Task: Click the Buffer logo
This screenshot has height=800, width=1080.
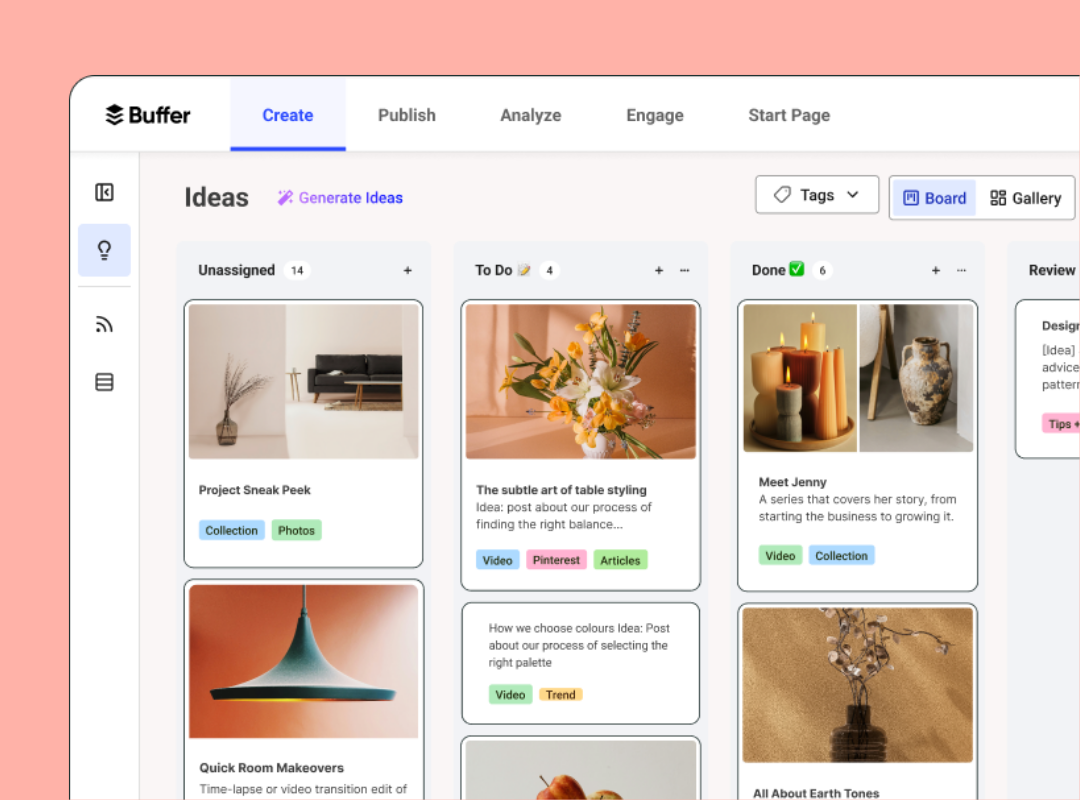Action: (147, 114)
